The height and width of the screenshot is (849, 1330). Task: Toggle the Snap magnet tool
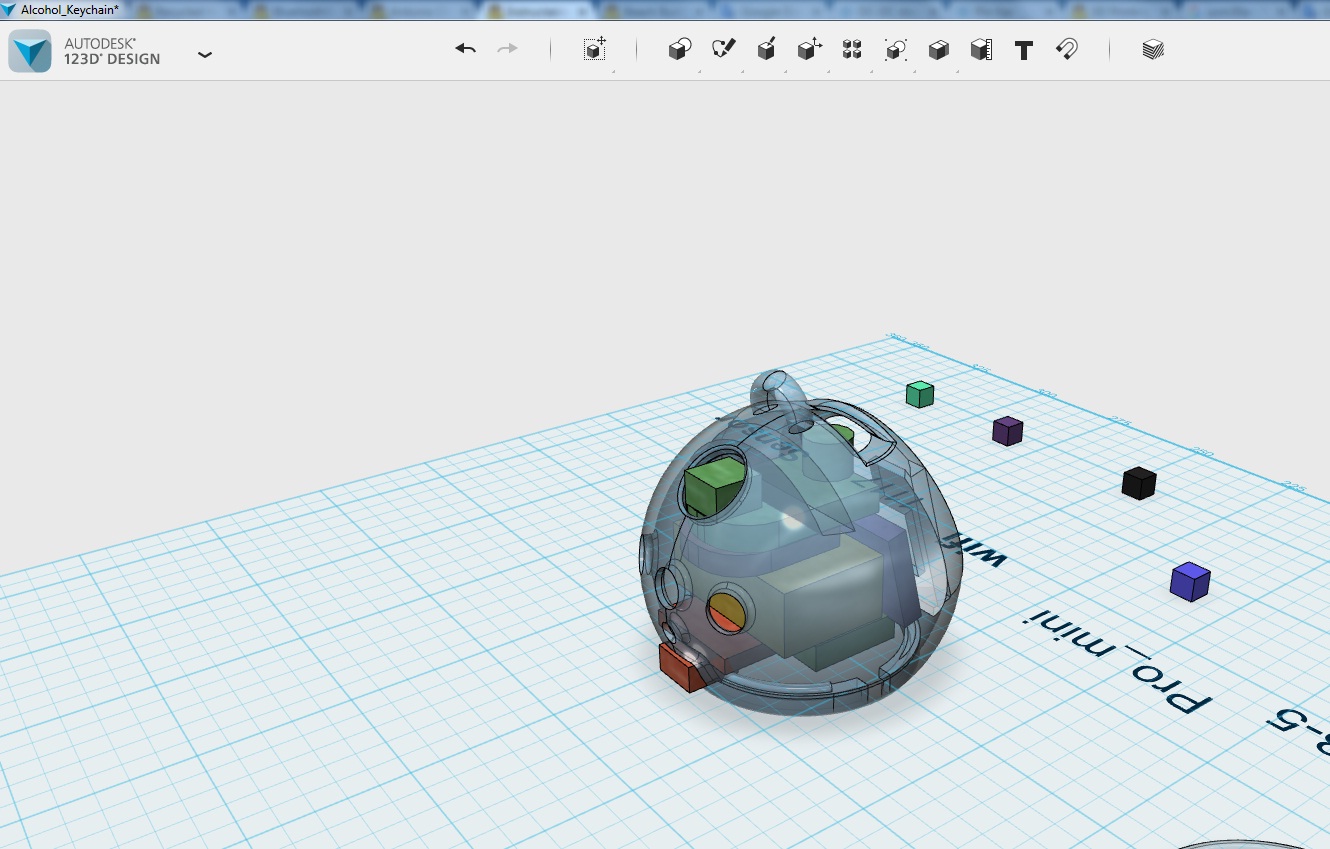[x=1067, y=50]
